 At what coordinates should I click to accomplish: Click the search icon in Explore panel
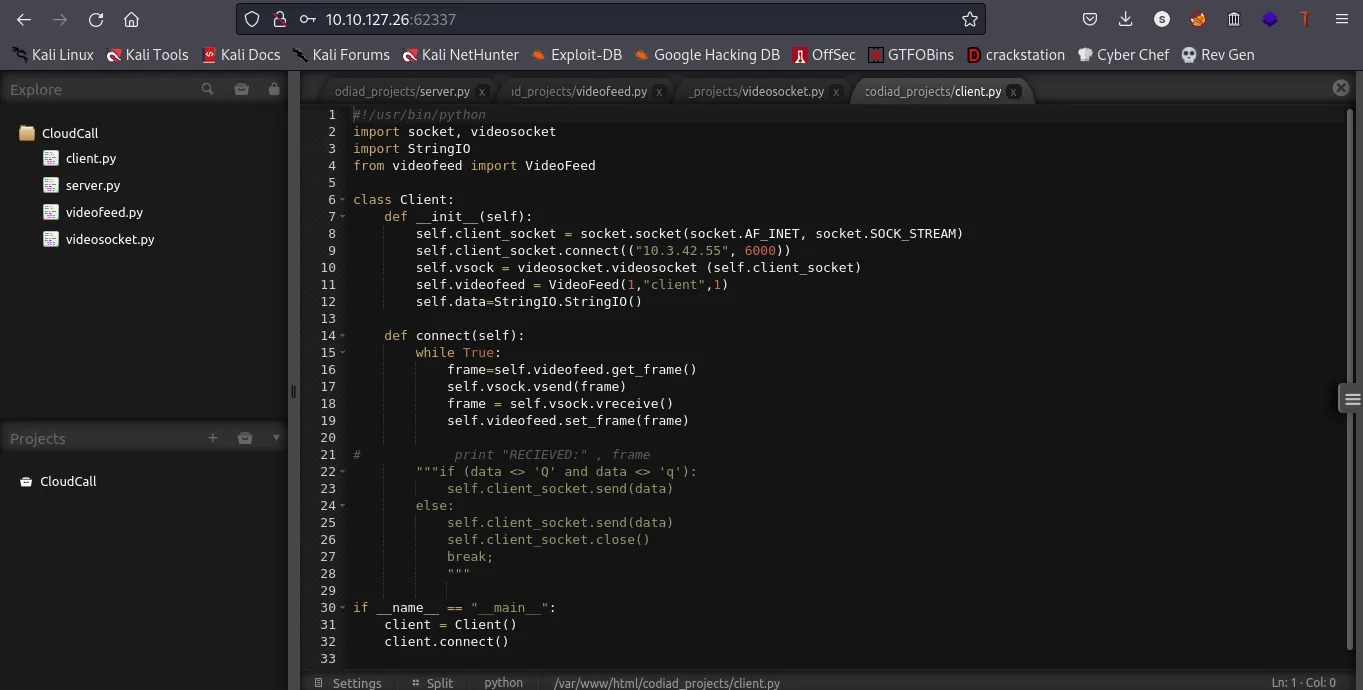[207, 89]
